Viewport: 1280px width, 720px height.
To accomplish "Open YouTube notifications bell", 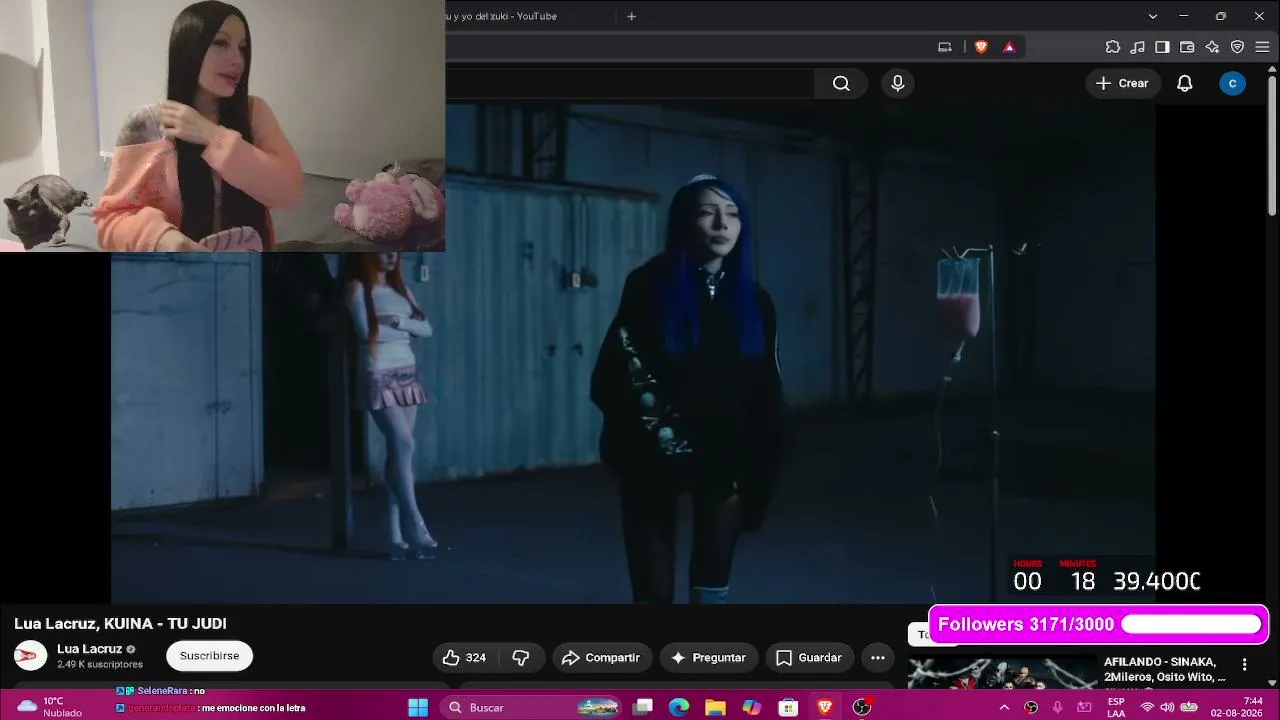I will 1185,84.
